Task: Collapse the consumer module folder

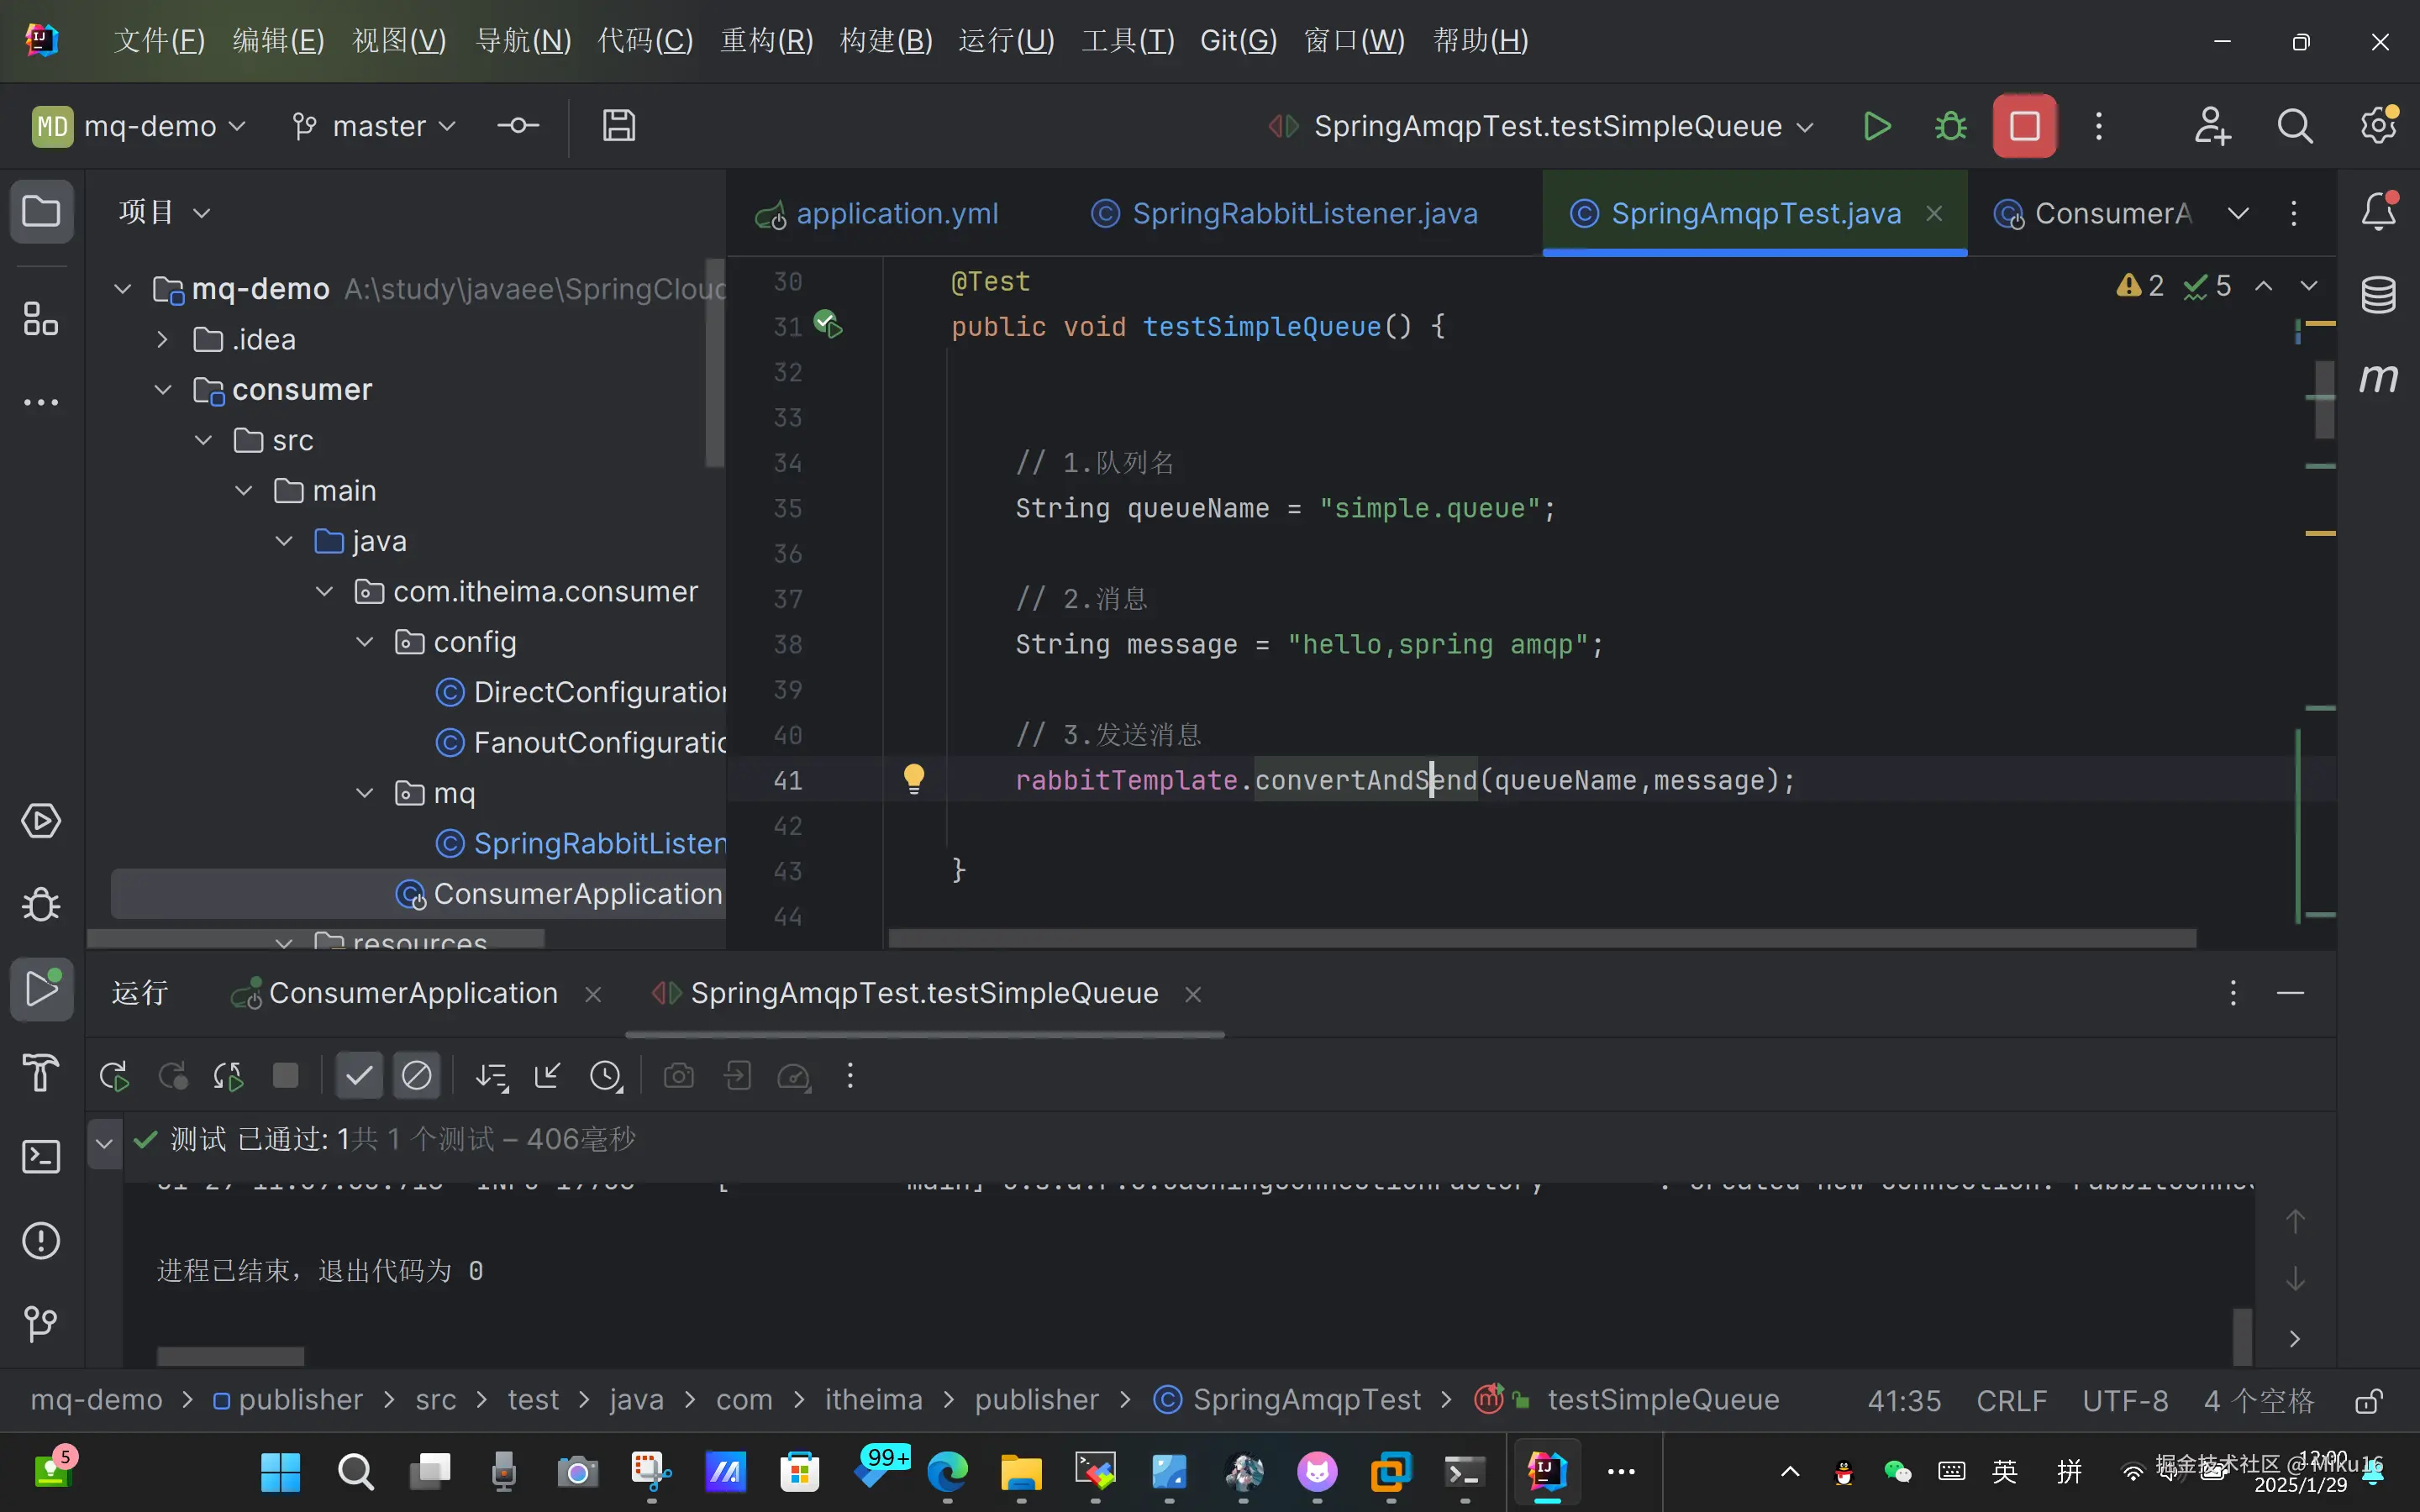Action: tap(163, 390)
